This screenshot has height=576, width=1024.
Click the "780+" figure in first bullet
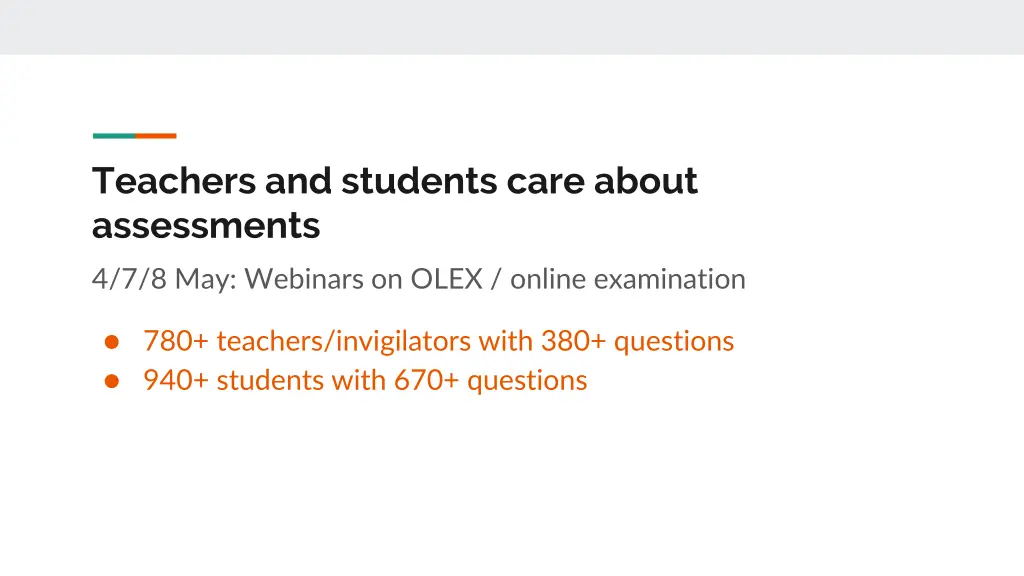click(176, 341)
